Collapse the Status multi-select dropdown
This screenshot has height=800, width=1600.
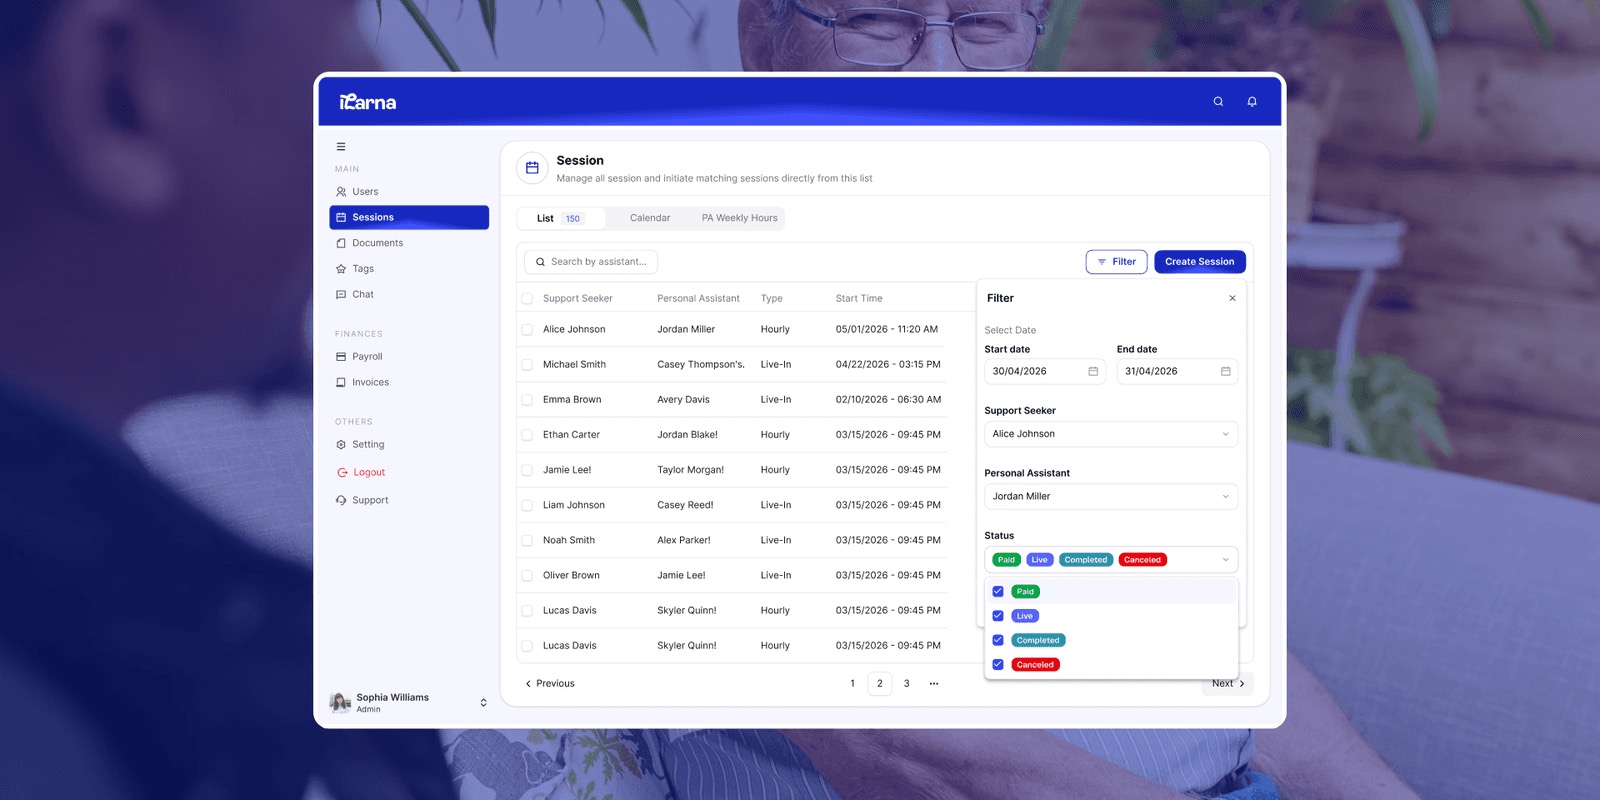(x=1226, y=560)
